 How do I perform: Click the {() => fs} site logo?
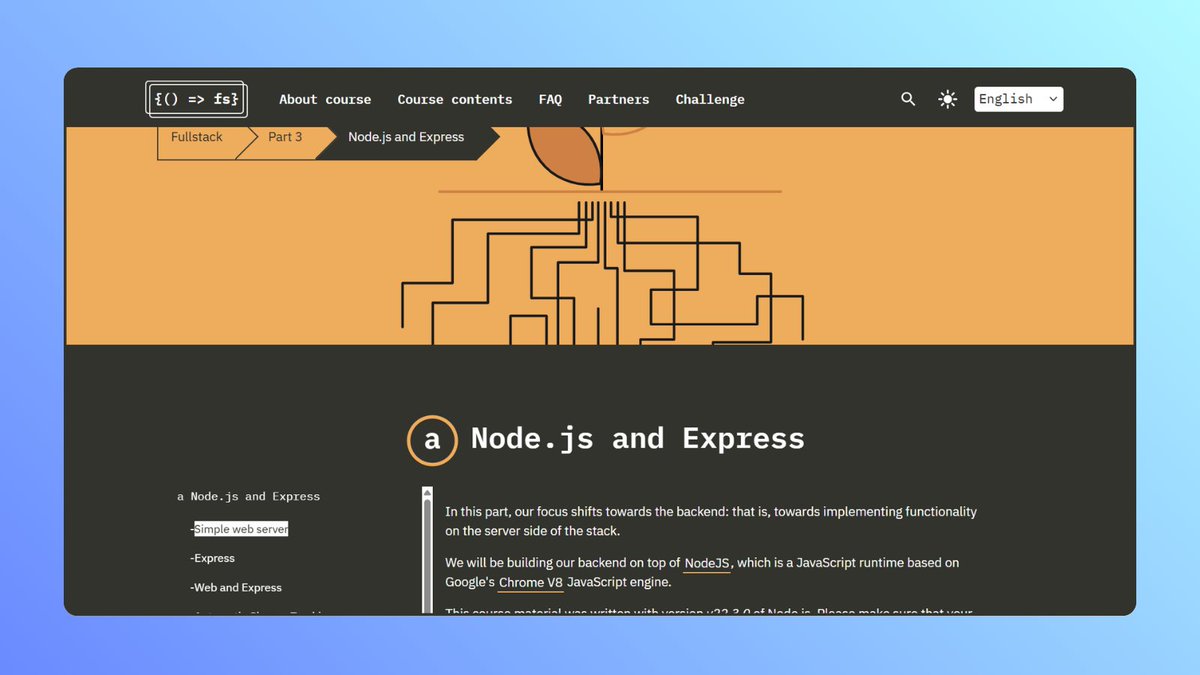[196, 99]
